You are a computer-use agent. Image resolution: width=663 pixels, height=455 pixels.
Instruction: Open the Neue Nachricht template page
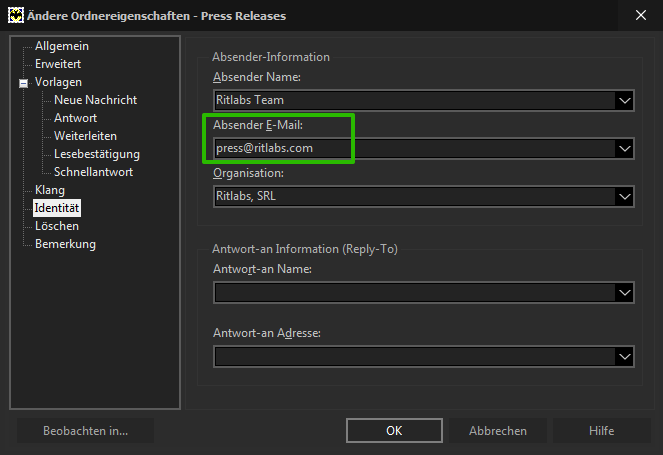[96, 100]
